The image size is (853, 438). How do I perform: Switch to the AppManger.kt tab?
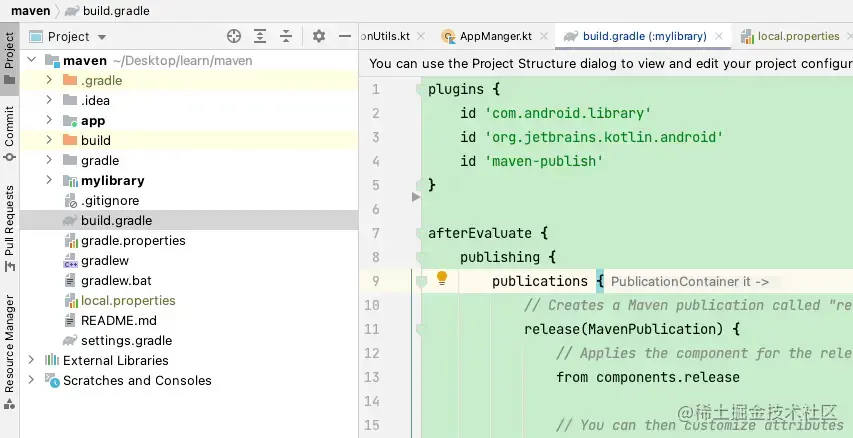tap(488, 36)
